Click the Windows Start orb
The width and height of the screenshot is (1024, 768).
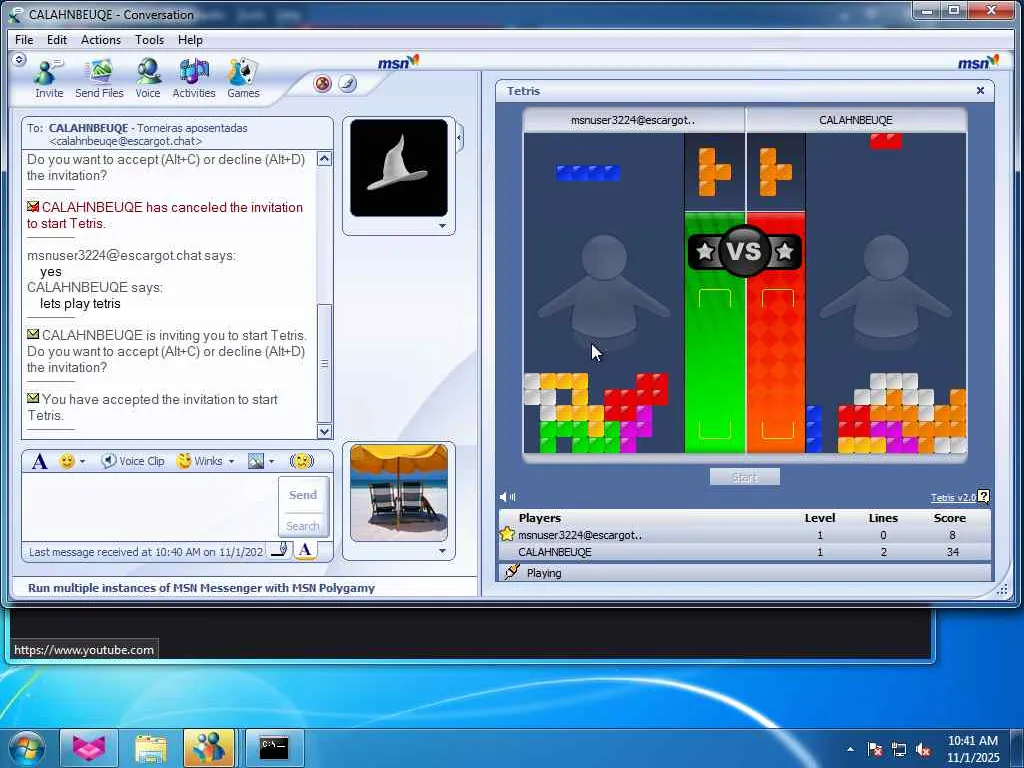[x=27, y=748]
